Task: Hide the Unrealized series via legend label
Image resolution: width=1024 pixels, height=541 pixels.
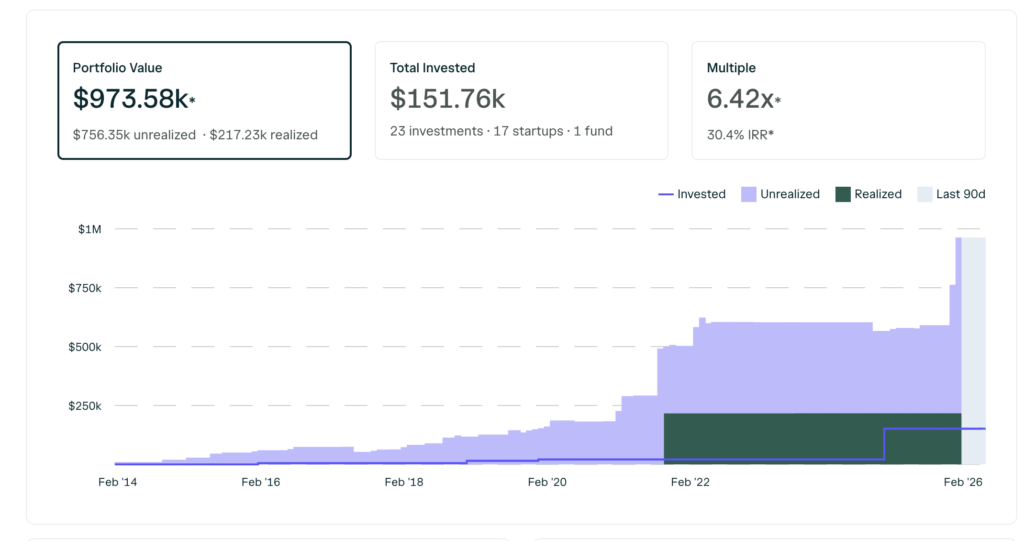Action: pos(789,194)
